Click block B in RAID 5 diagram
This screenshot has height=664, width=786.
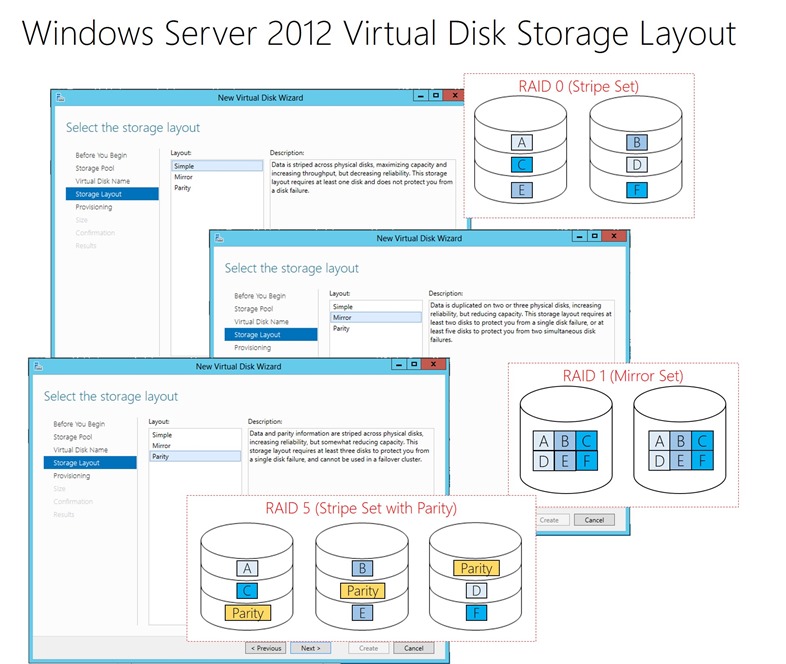[x=362, y=568]
